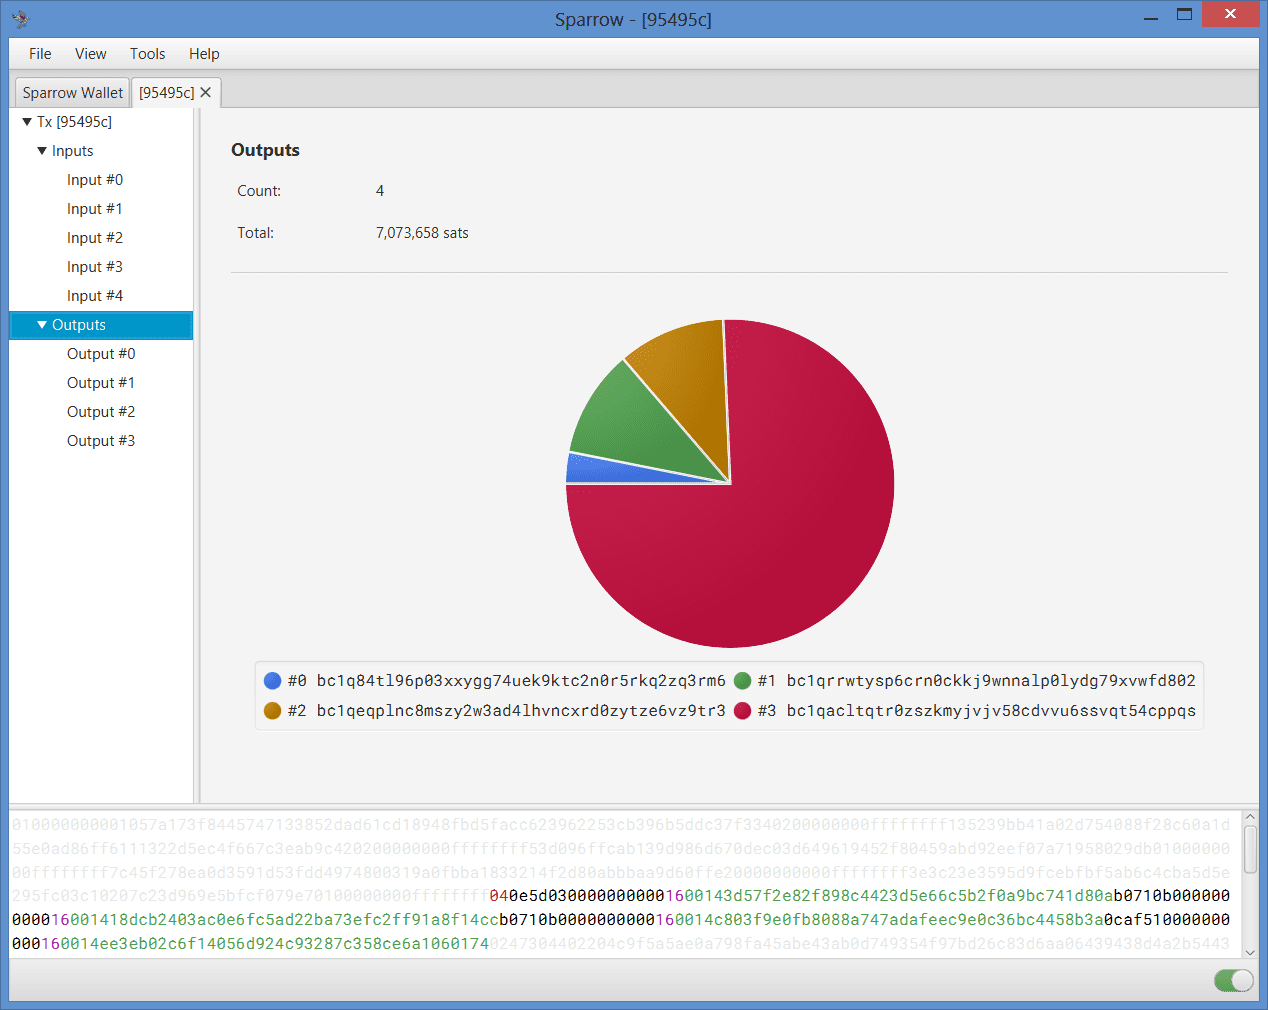Image resolution: width=1268 pixels, height=1010 pixels.
Task: Collapse the Tx [95495c] tree node
Action: (x=27, y=122)
